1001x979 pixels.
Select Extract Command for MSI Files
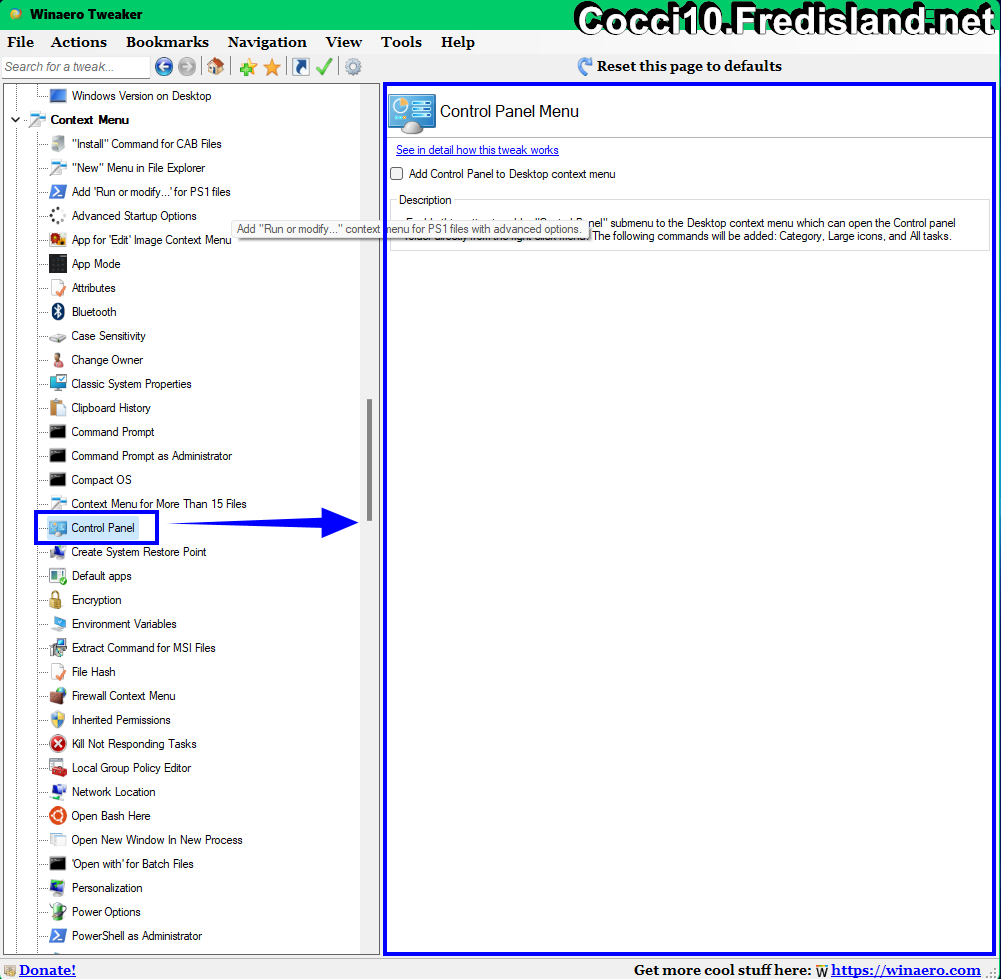144,648
